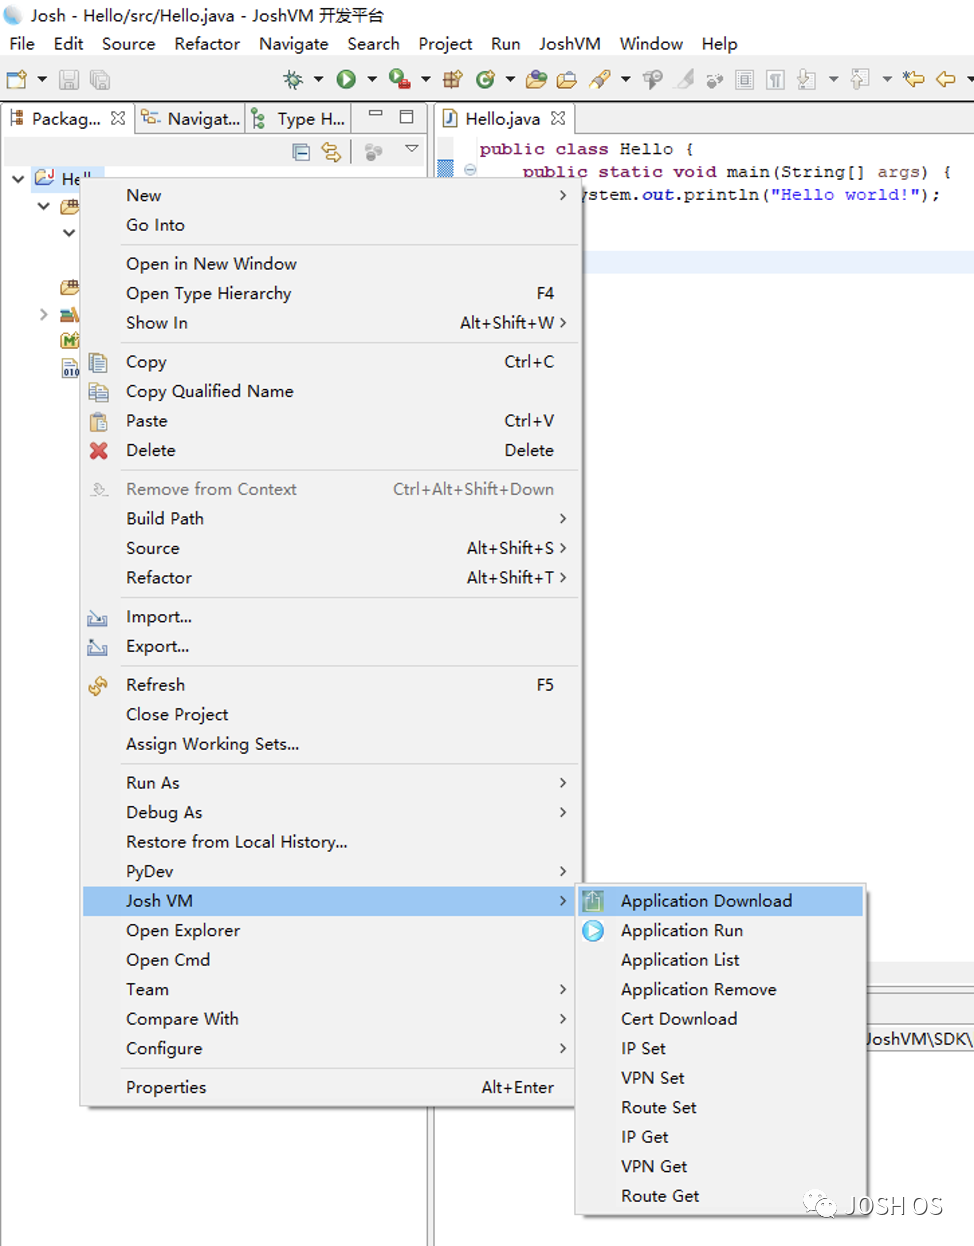
Task: Toggle Block Selection Mode toolbar icon
Action: pyautogui.click(x=745, y=79)
